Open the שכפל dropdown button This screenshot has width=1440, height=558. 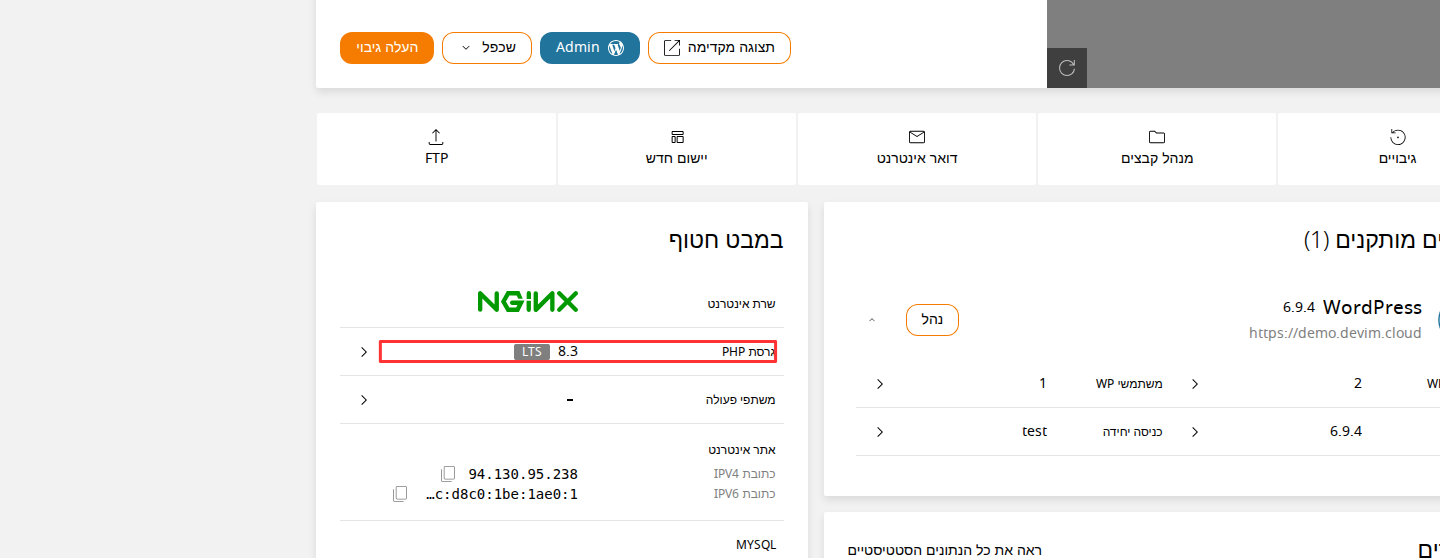486,48
